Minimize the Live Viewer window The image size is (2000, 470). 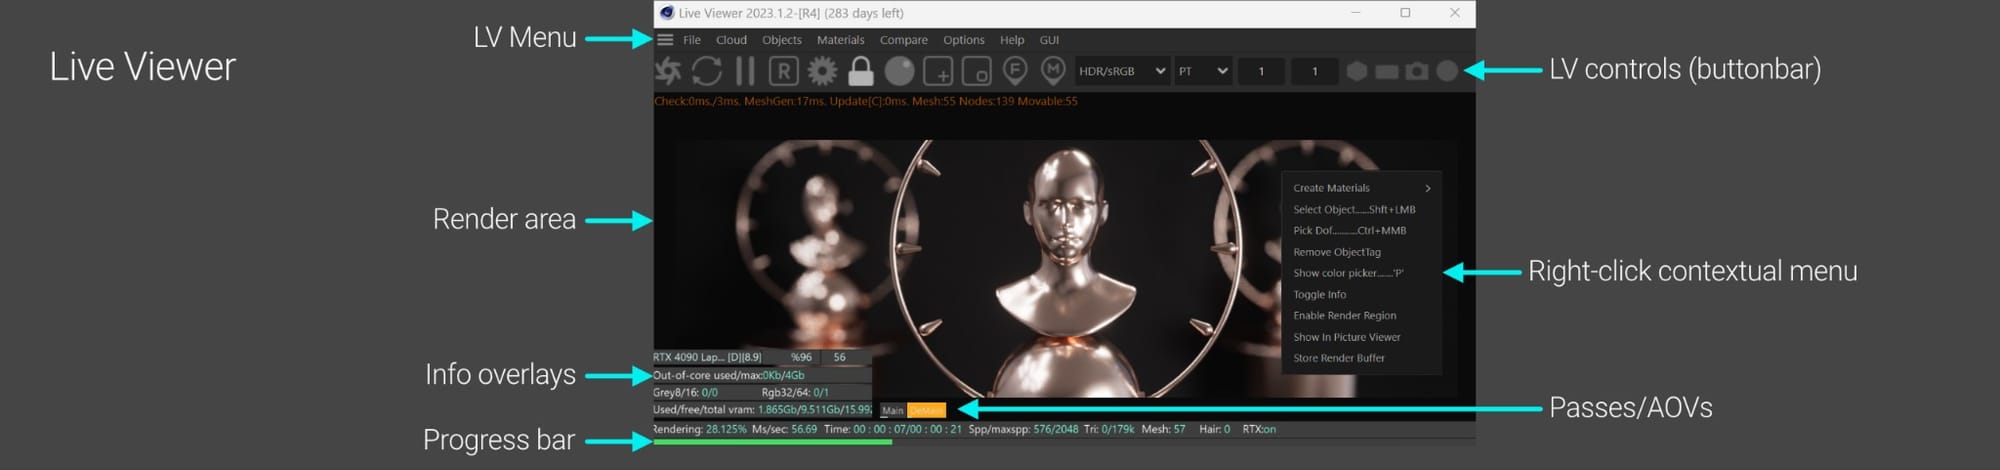pyautogui.click(x=1356, y=13)
